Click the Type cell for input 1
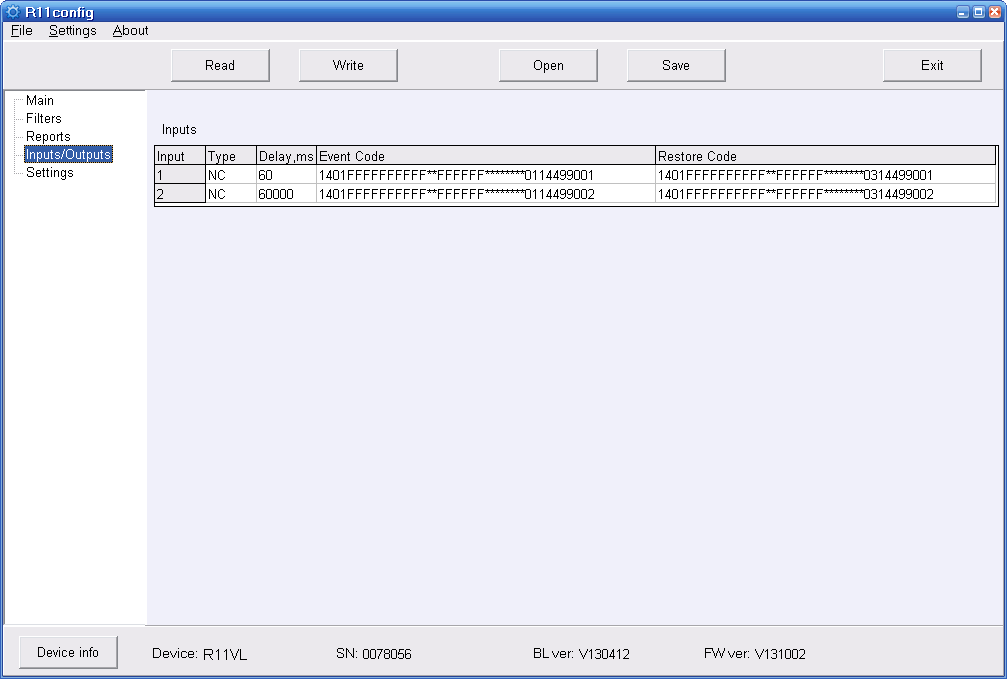Screen dimensions: 1007x679 tap(231, 175)
